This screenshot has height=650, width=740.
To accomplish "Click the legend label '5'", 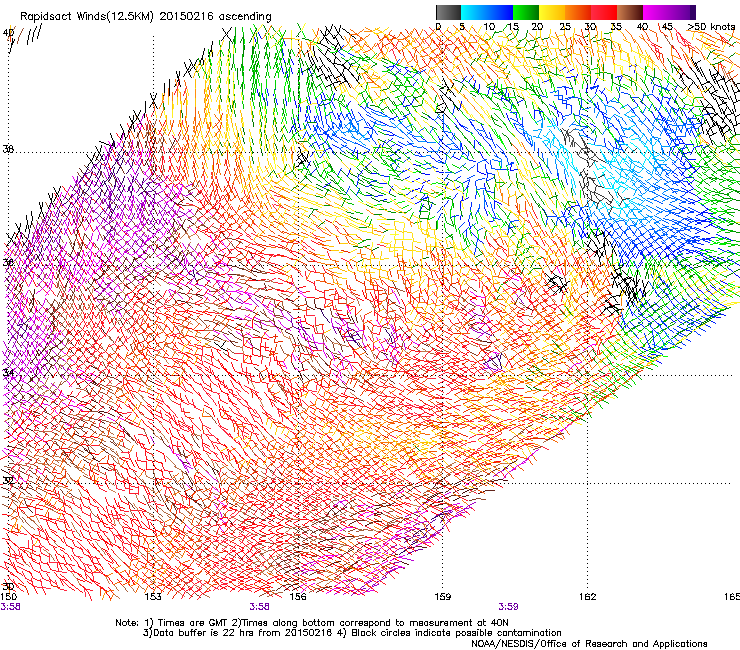I will [x=462, y=26].
